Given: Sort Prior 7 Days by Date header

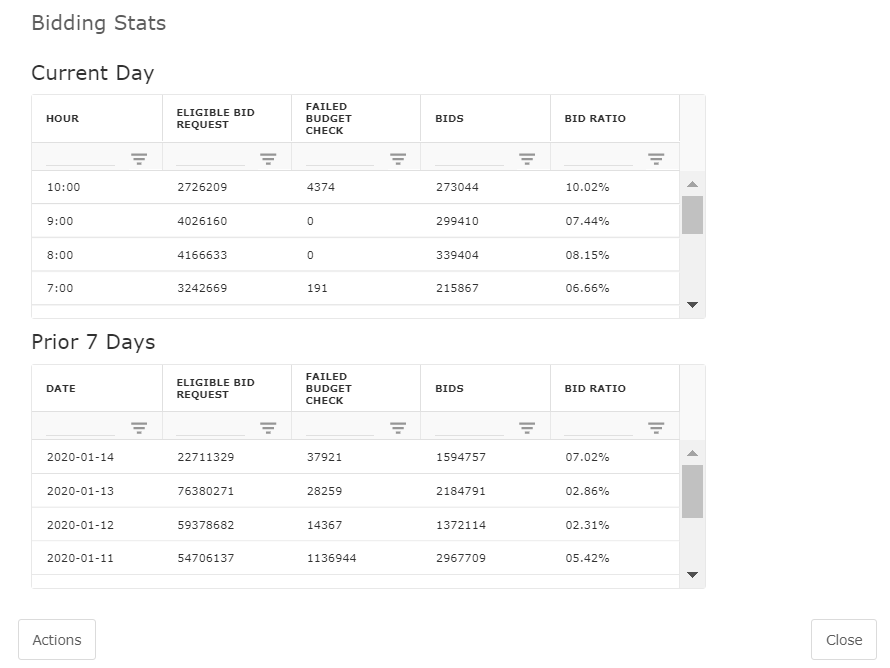Looking at the screenshot, I should [x=61, y=389].
